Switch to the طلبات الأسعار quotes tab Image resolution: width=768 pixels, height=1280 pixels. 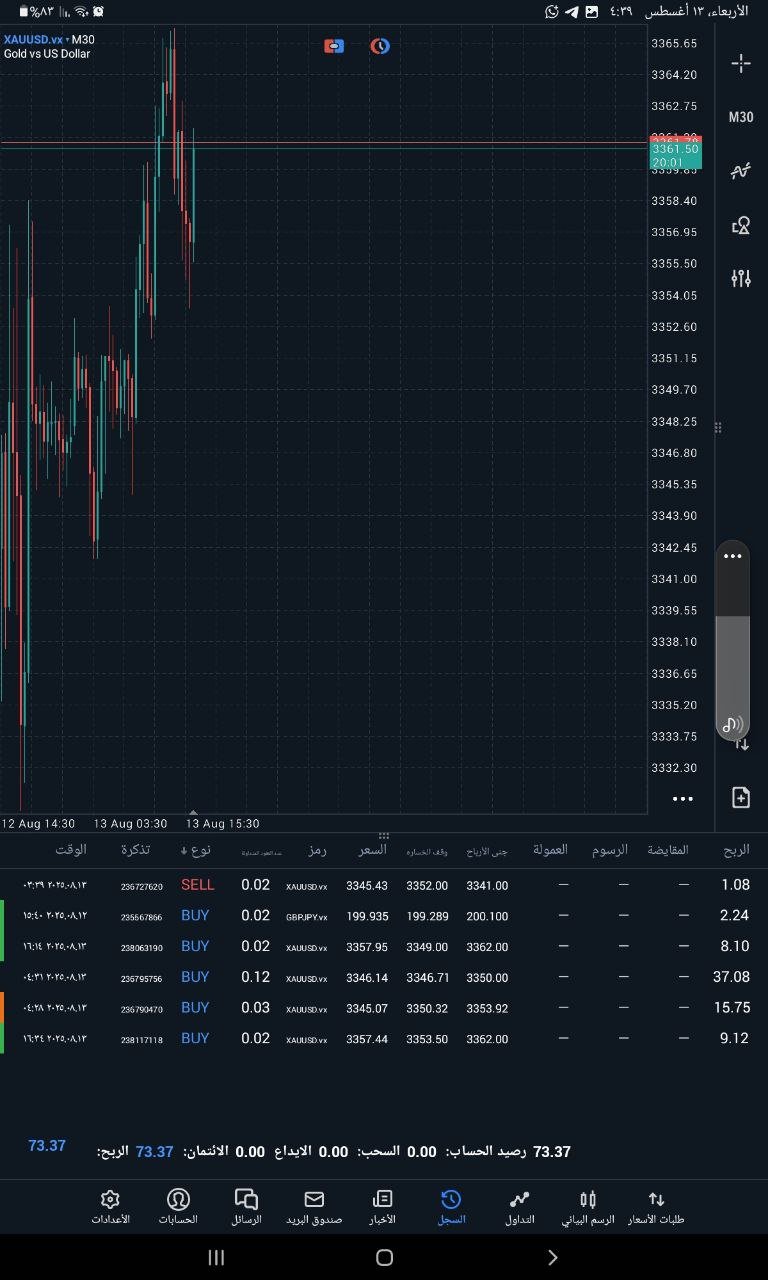pyautogui.click(x=656, y=1206)
